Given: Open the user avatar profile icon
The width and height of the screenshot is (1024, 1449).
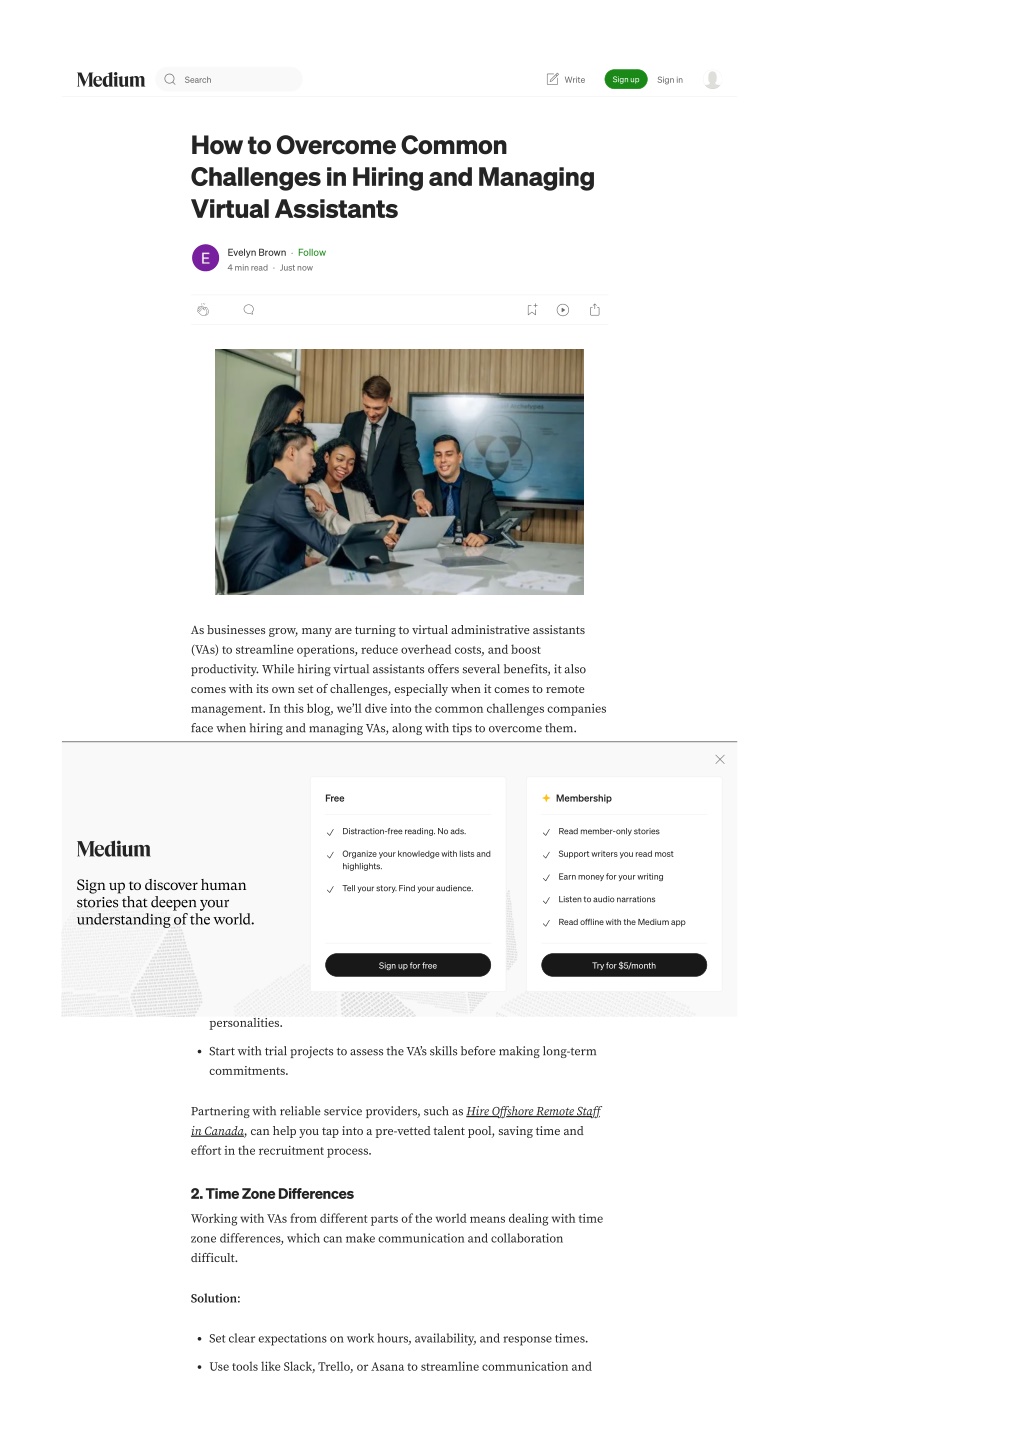Looking at the screenshot, I should (x=712, y=80).
